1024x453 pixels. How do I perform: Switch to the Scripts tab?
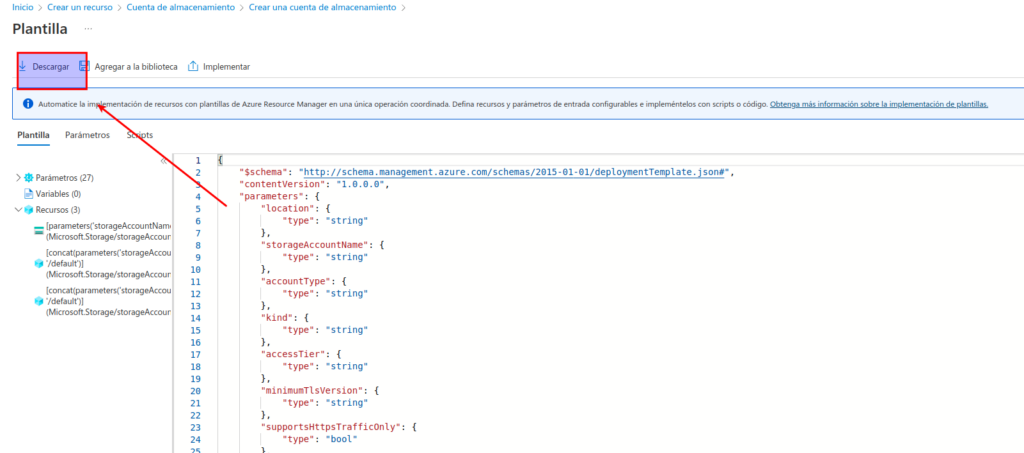tap(140, 134)
